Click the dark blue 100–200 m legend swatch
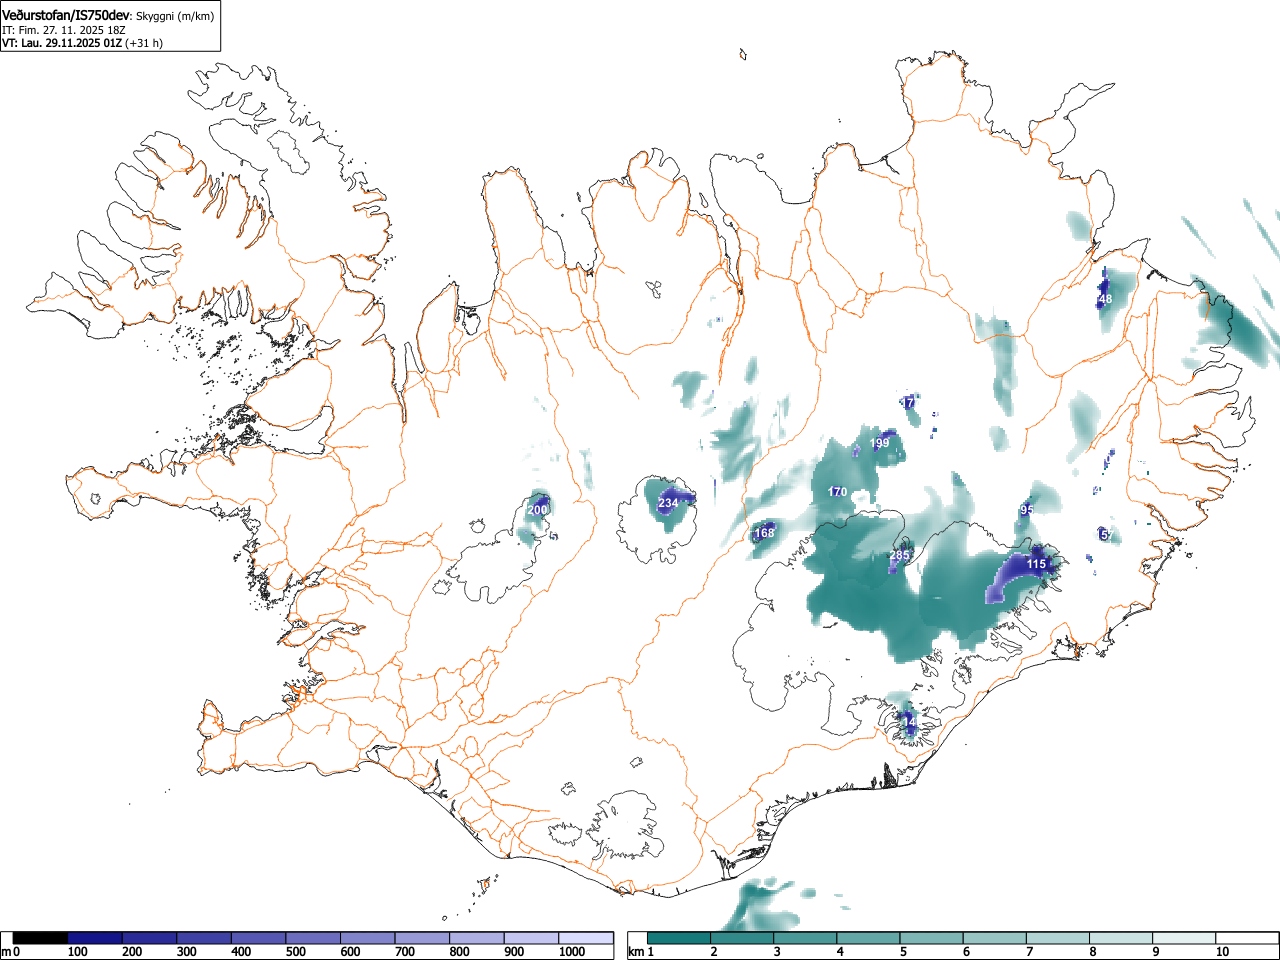This screenshot has height=960, width=1280. (x=95, y=938)
